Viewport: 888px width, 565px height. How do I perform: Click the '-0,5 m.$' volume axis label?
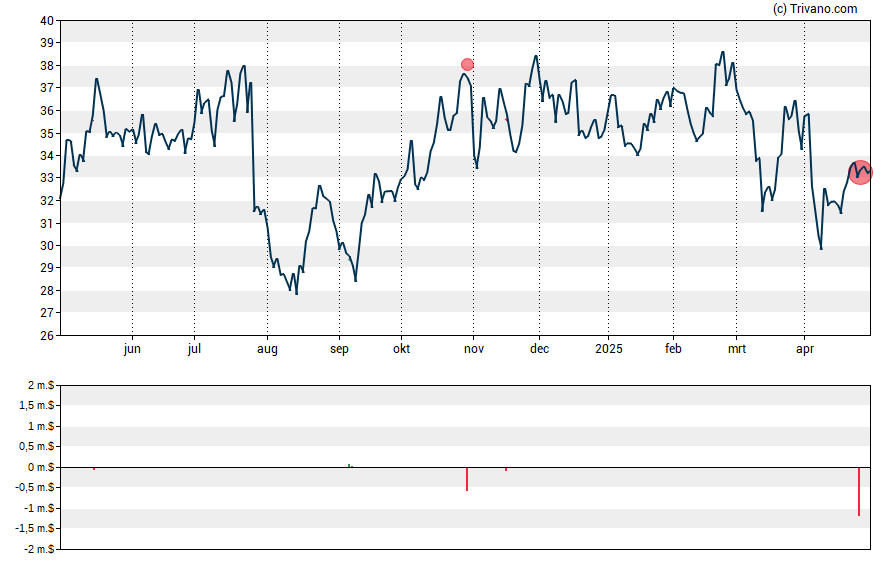(36, 487)
